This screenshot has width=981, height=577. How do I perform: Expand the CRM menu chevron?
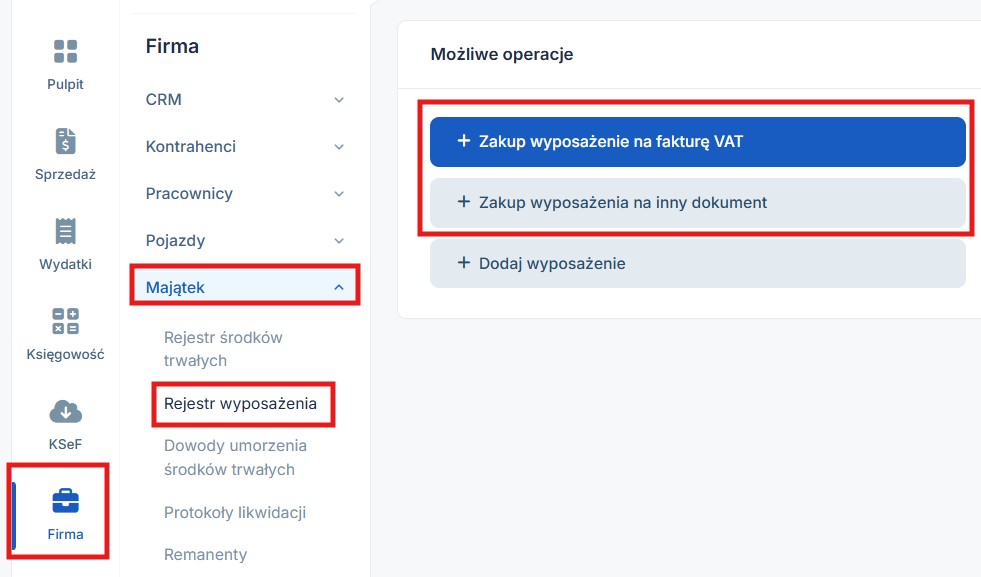coord(338,100)
